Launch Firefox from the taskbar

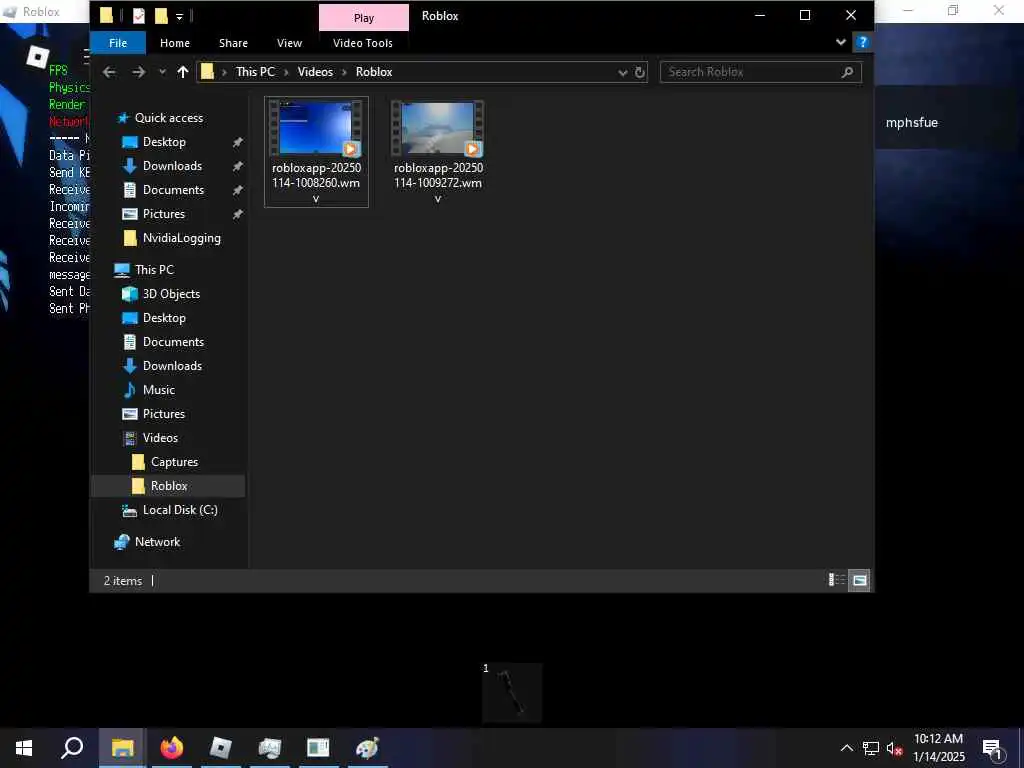coord(172,748)
